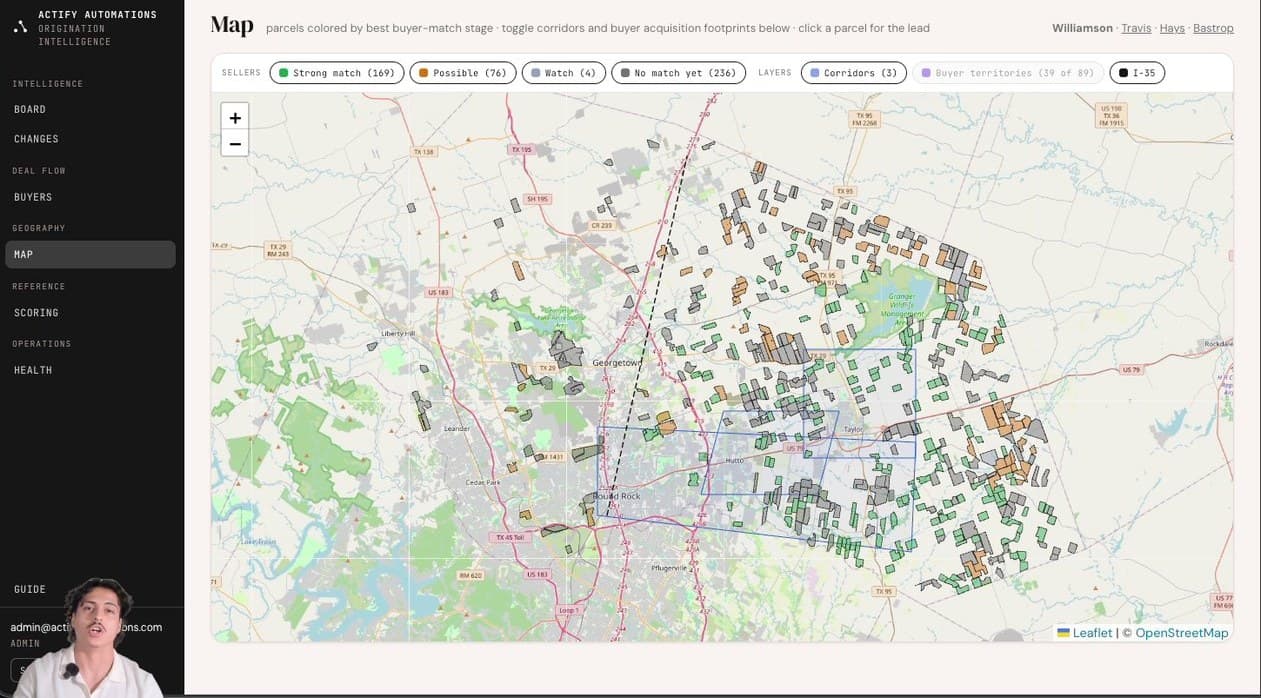Select the Williamson county label
The width and height of the screenshot is (1261, 698).
click(1082, 28)
